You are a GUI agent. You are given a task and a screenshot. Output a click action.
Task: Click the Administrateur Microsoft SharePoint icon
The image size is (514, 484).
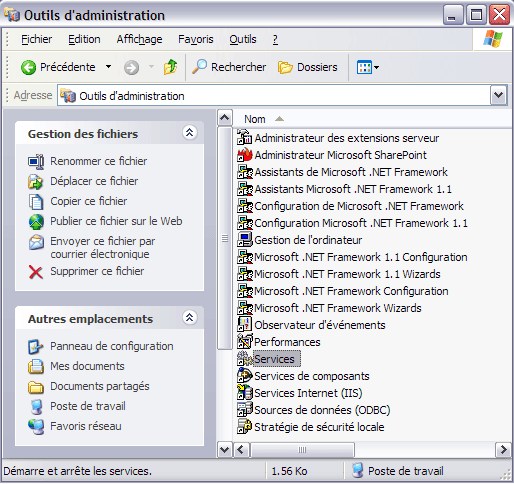pos(245,155)
